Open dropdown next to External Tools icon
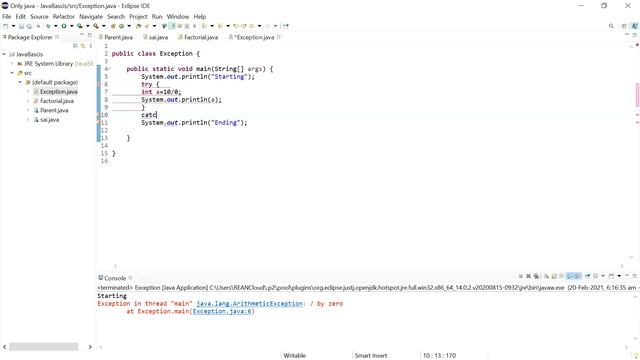This screenshot has height=360, width=640. [104, 26]
